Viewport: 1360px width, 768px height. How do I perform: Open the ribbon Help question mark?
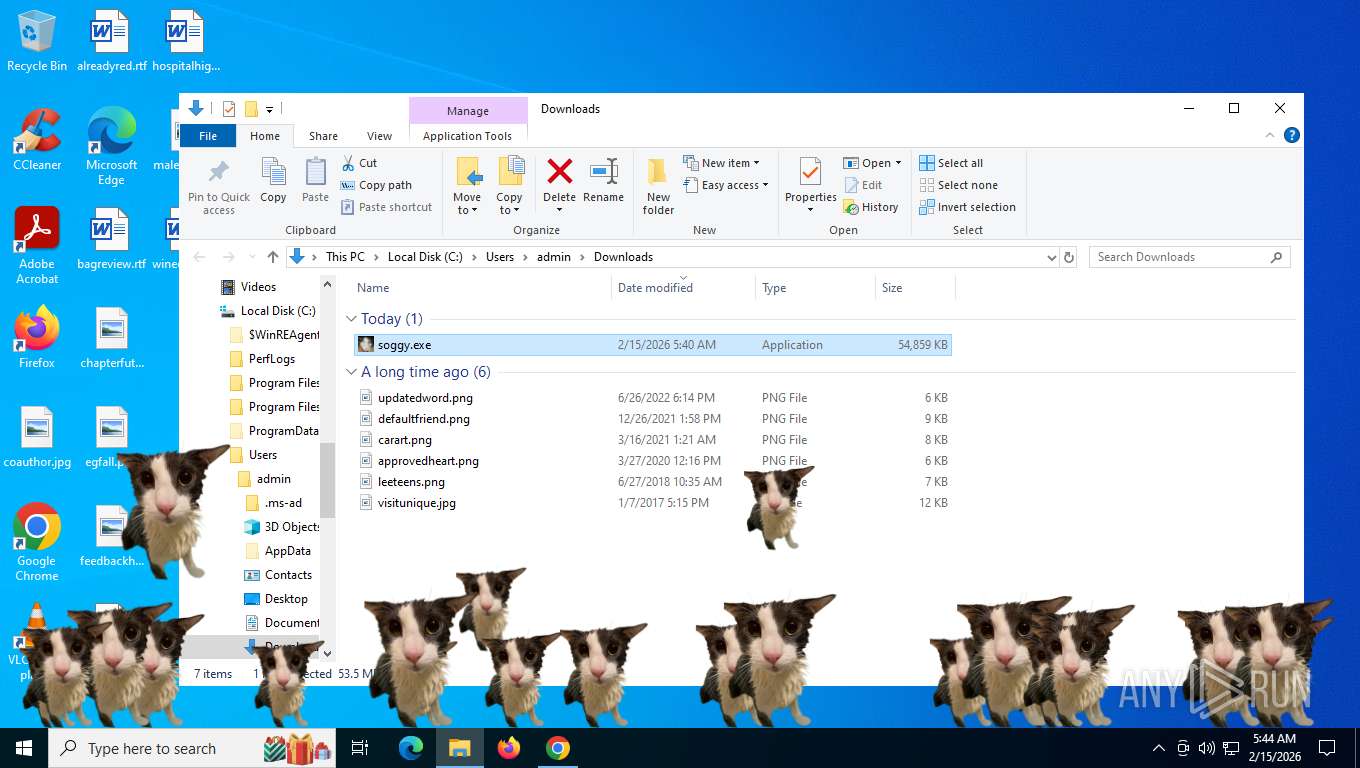pos(1292,135)
